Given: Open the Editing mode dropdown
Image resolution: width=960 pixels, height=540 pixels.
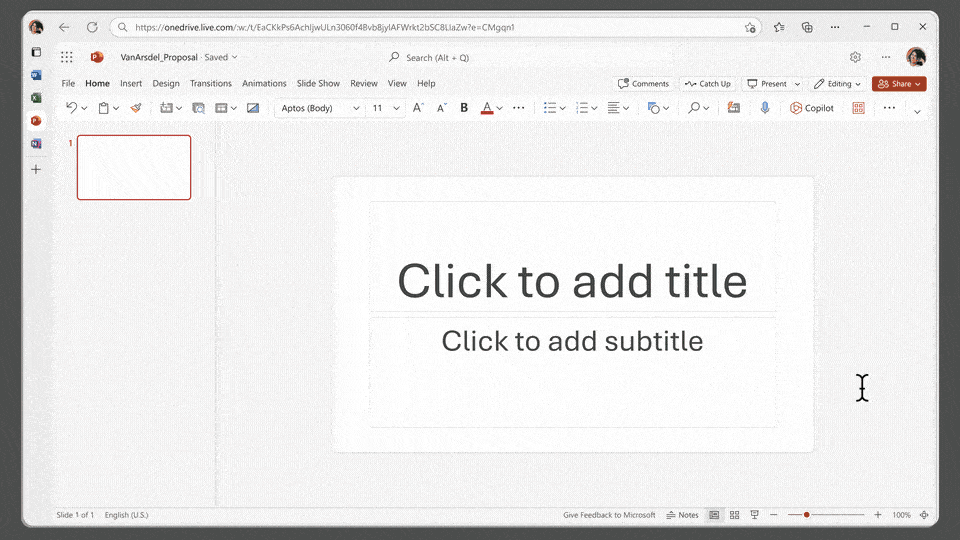Looking at the screenshot, I should coord(836,84).
